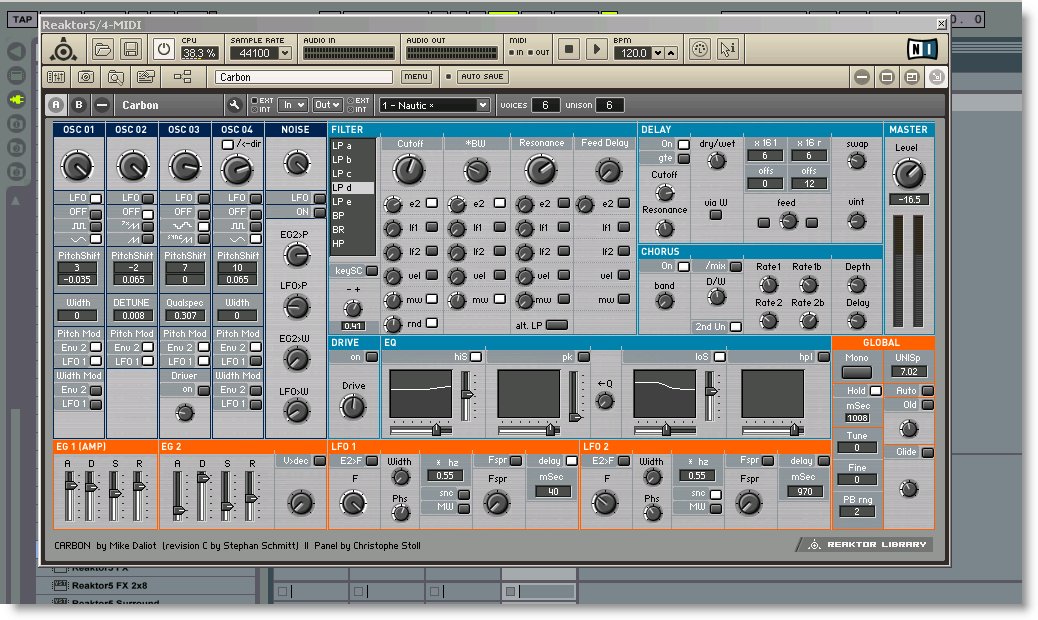Click the filter Cutoff knob

click(409, 171)
